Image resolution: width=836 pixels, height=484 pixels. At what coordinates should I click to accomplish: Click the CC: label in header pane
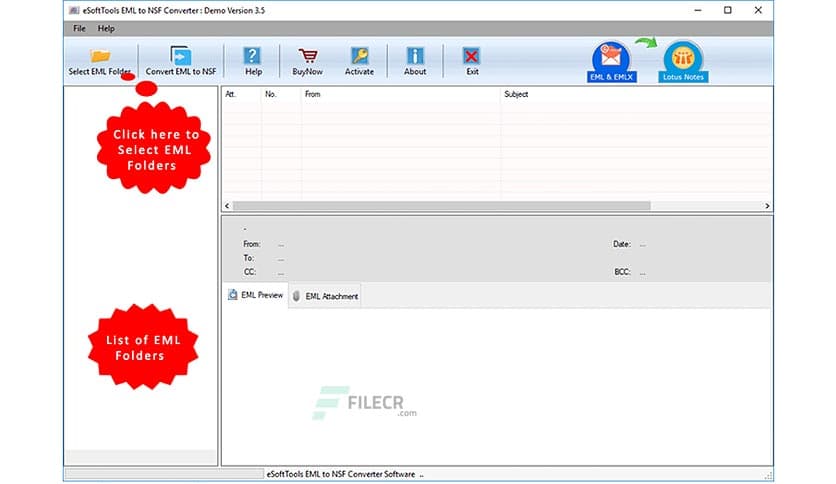tap(250, 272)
